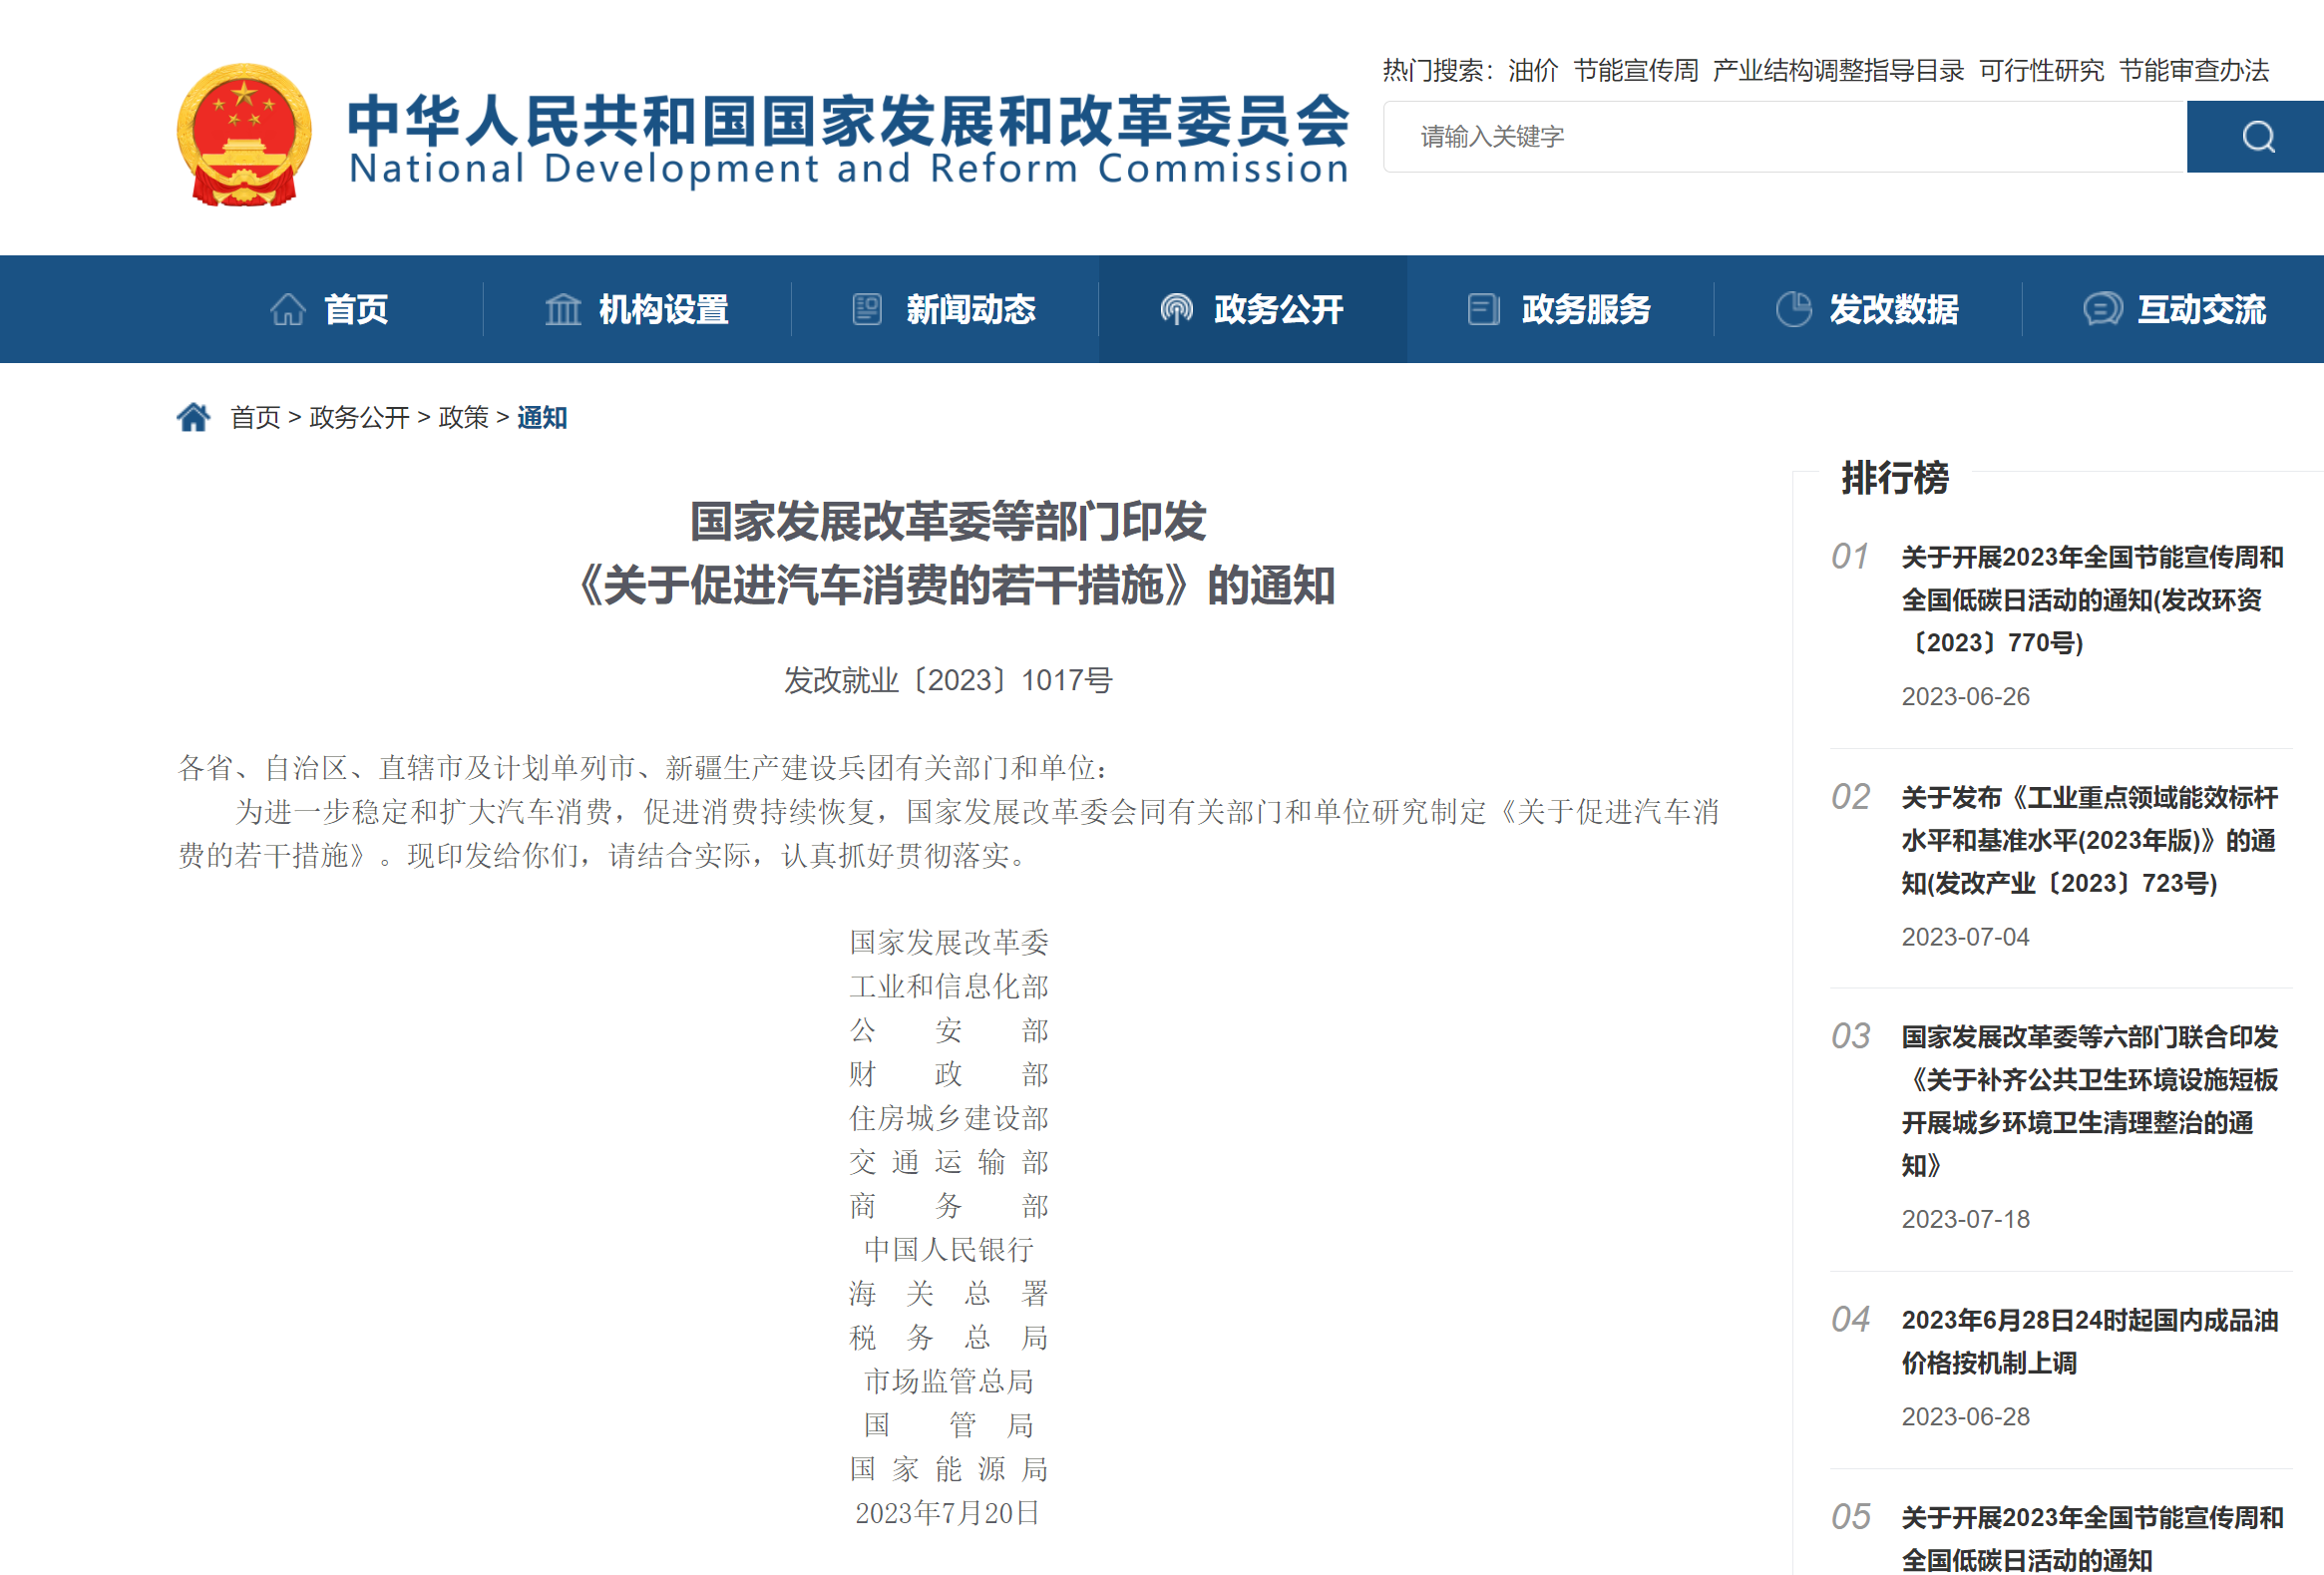Click the house icon beside 首页 nav
Viewport: 2324px width, 1575px height.
(288, 309)
